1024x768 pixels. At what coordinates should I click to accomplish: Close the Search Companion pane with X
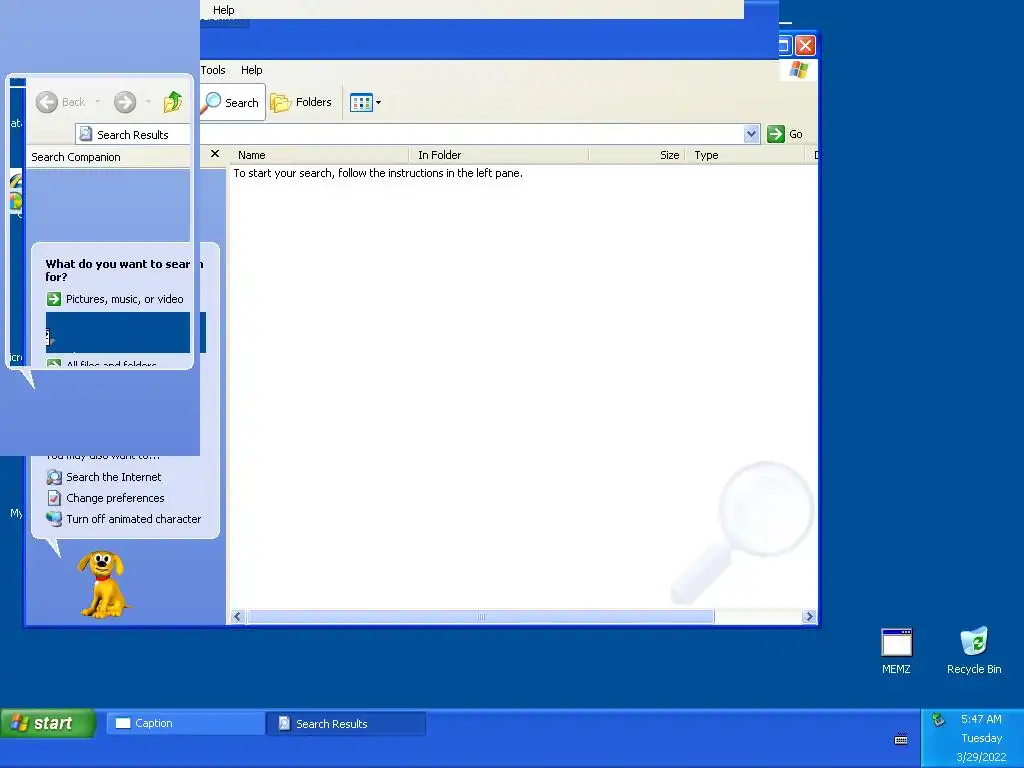(215, 154)
